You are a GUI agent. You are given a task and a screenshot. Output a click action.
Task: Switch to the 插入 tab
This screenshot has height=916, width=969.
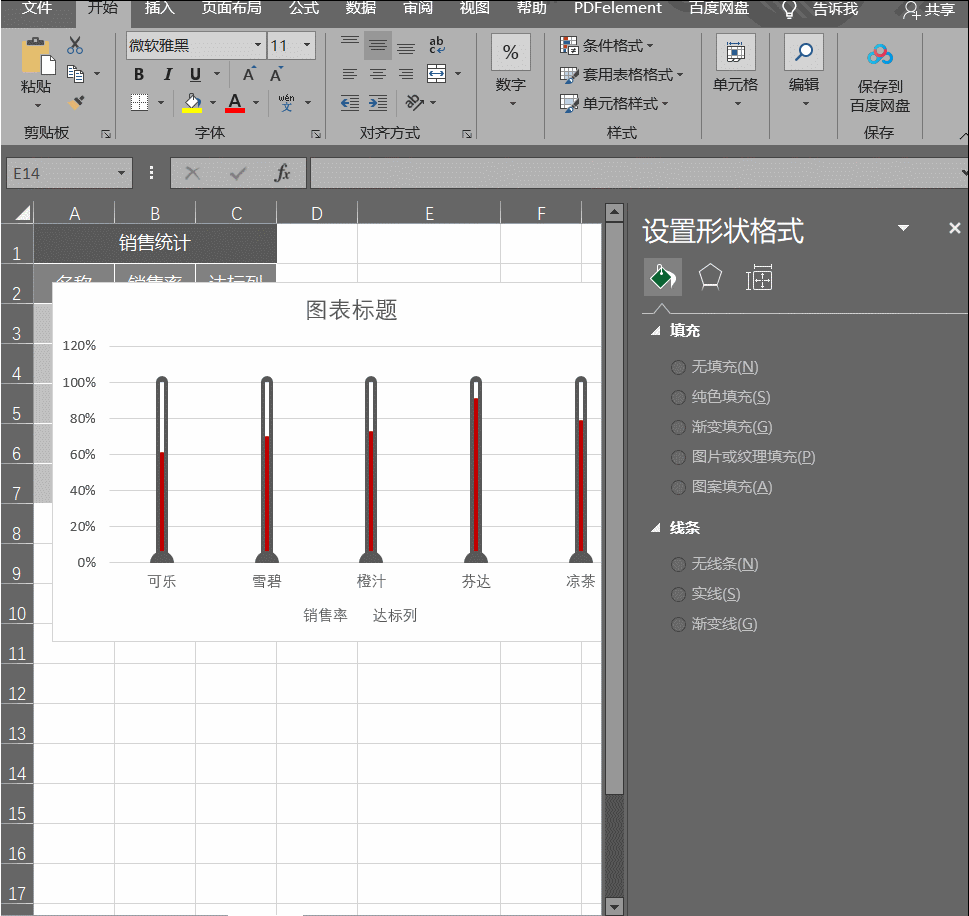(159, 9)
